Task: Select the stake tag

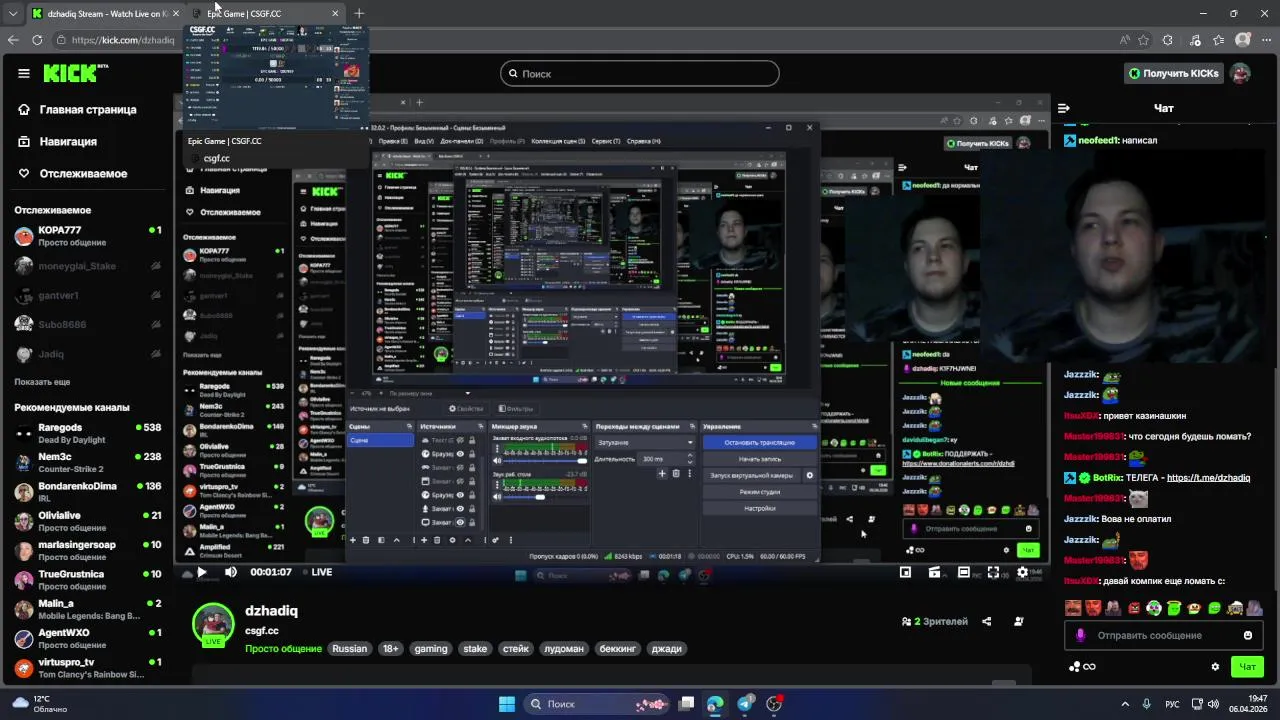Action: tap(475, 649)
